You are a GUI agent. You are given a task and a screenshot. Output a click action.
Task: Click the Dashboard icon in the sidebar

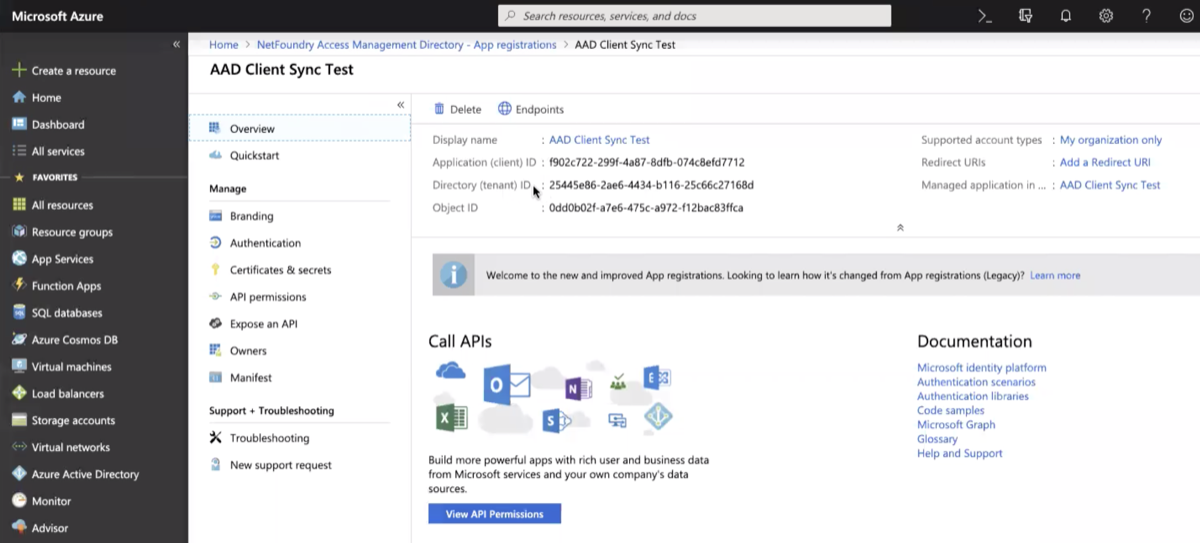click(x=19, y=125)
